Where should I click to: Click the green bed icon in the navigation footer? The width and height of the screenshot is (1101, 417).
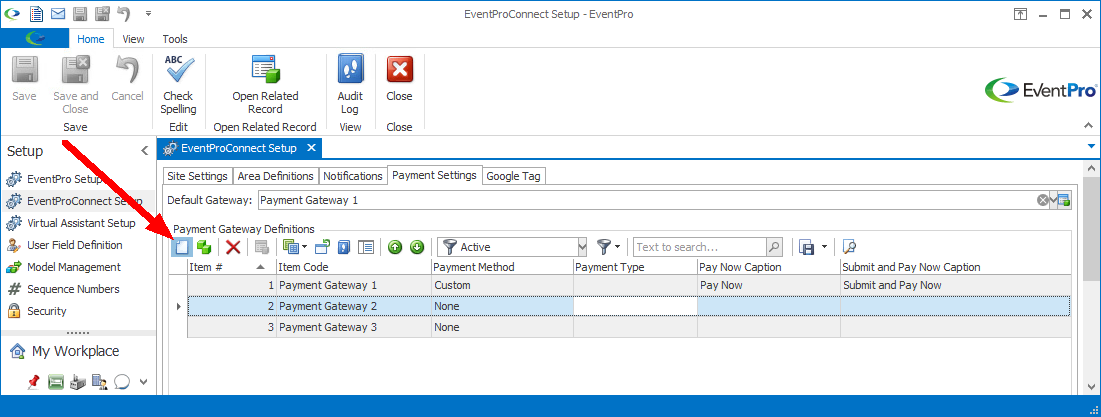click(x=55, y=381)
